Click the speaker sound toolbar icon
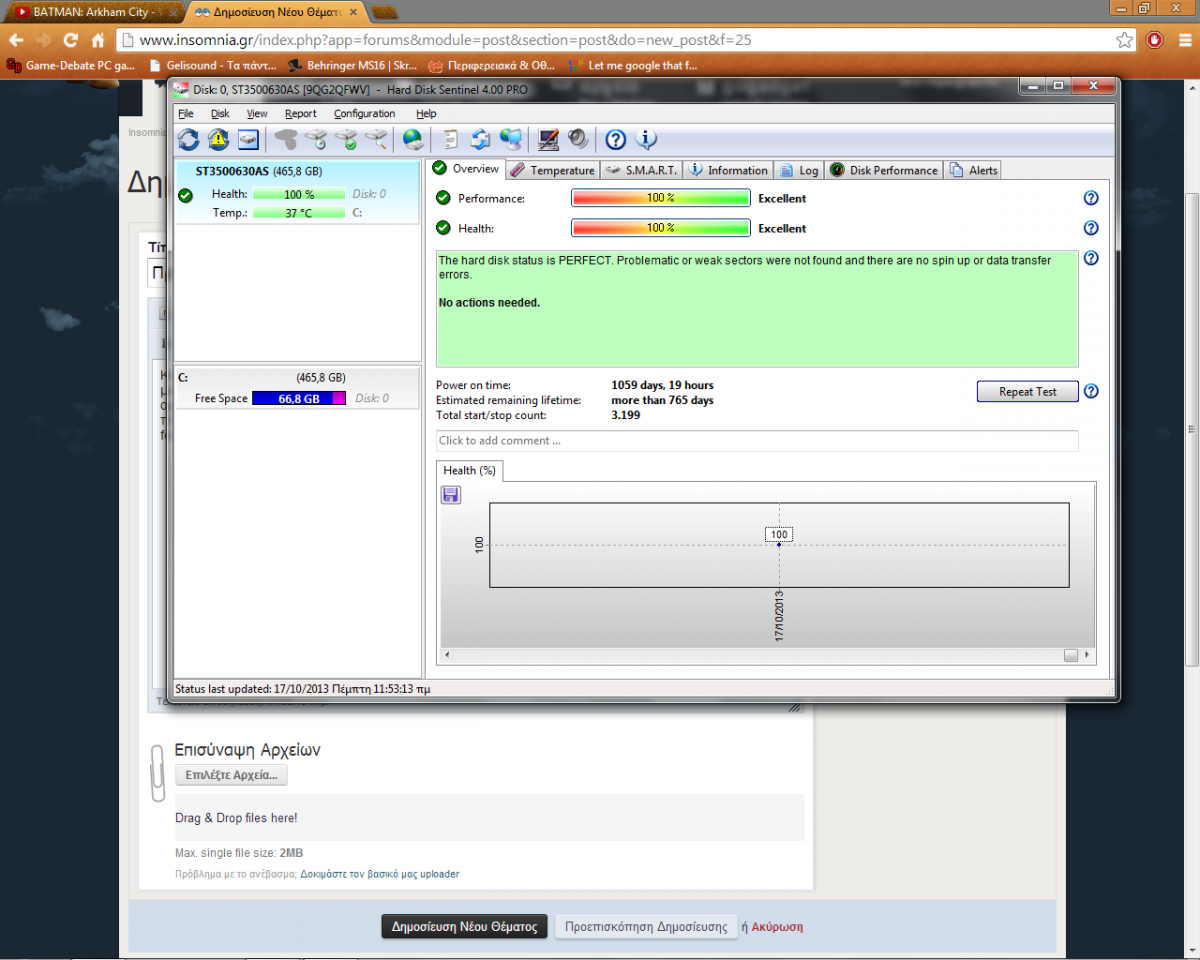The width and height of the screenshot is (1200, 960). tap(577, 139)
